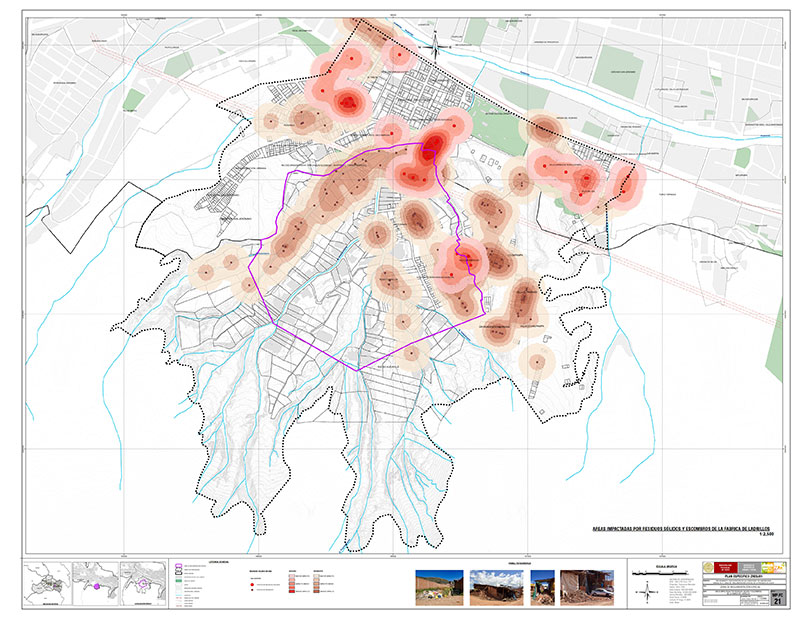Click the large red dot legend symbol
The image size is (800, 620).
click(252, 585)
